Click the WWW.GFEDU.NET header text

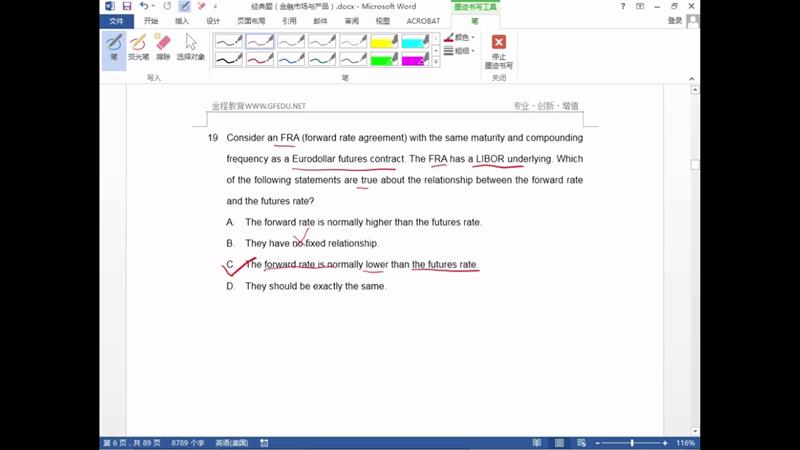click(275, 106)
